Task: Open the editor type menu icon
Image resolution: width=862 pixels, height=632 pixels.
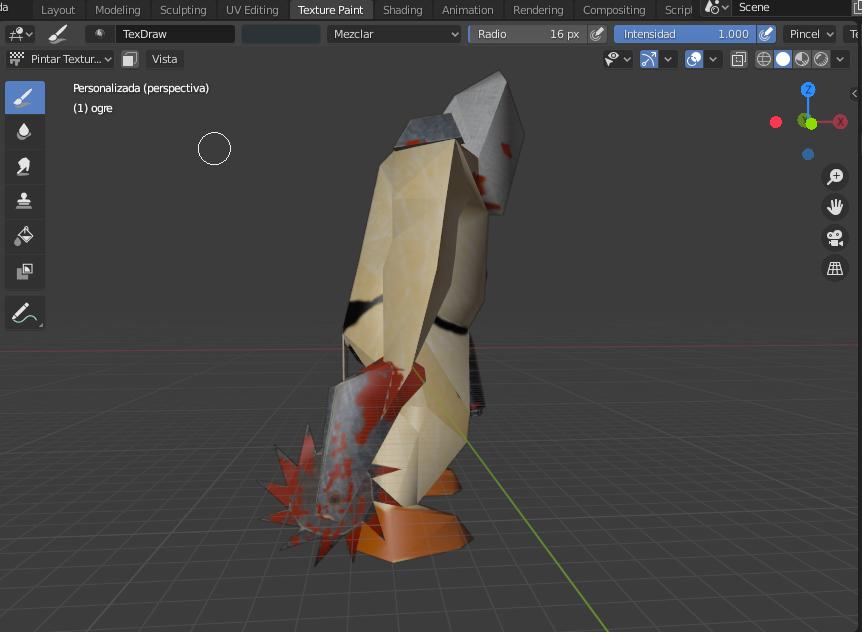Action: click(x=20, y=34)
